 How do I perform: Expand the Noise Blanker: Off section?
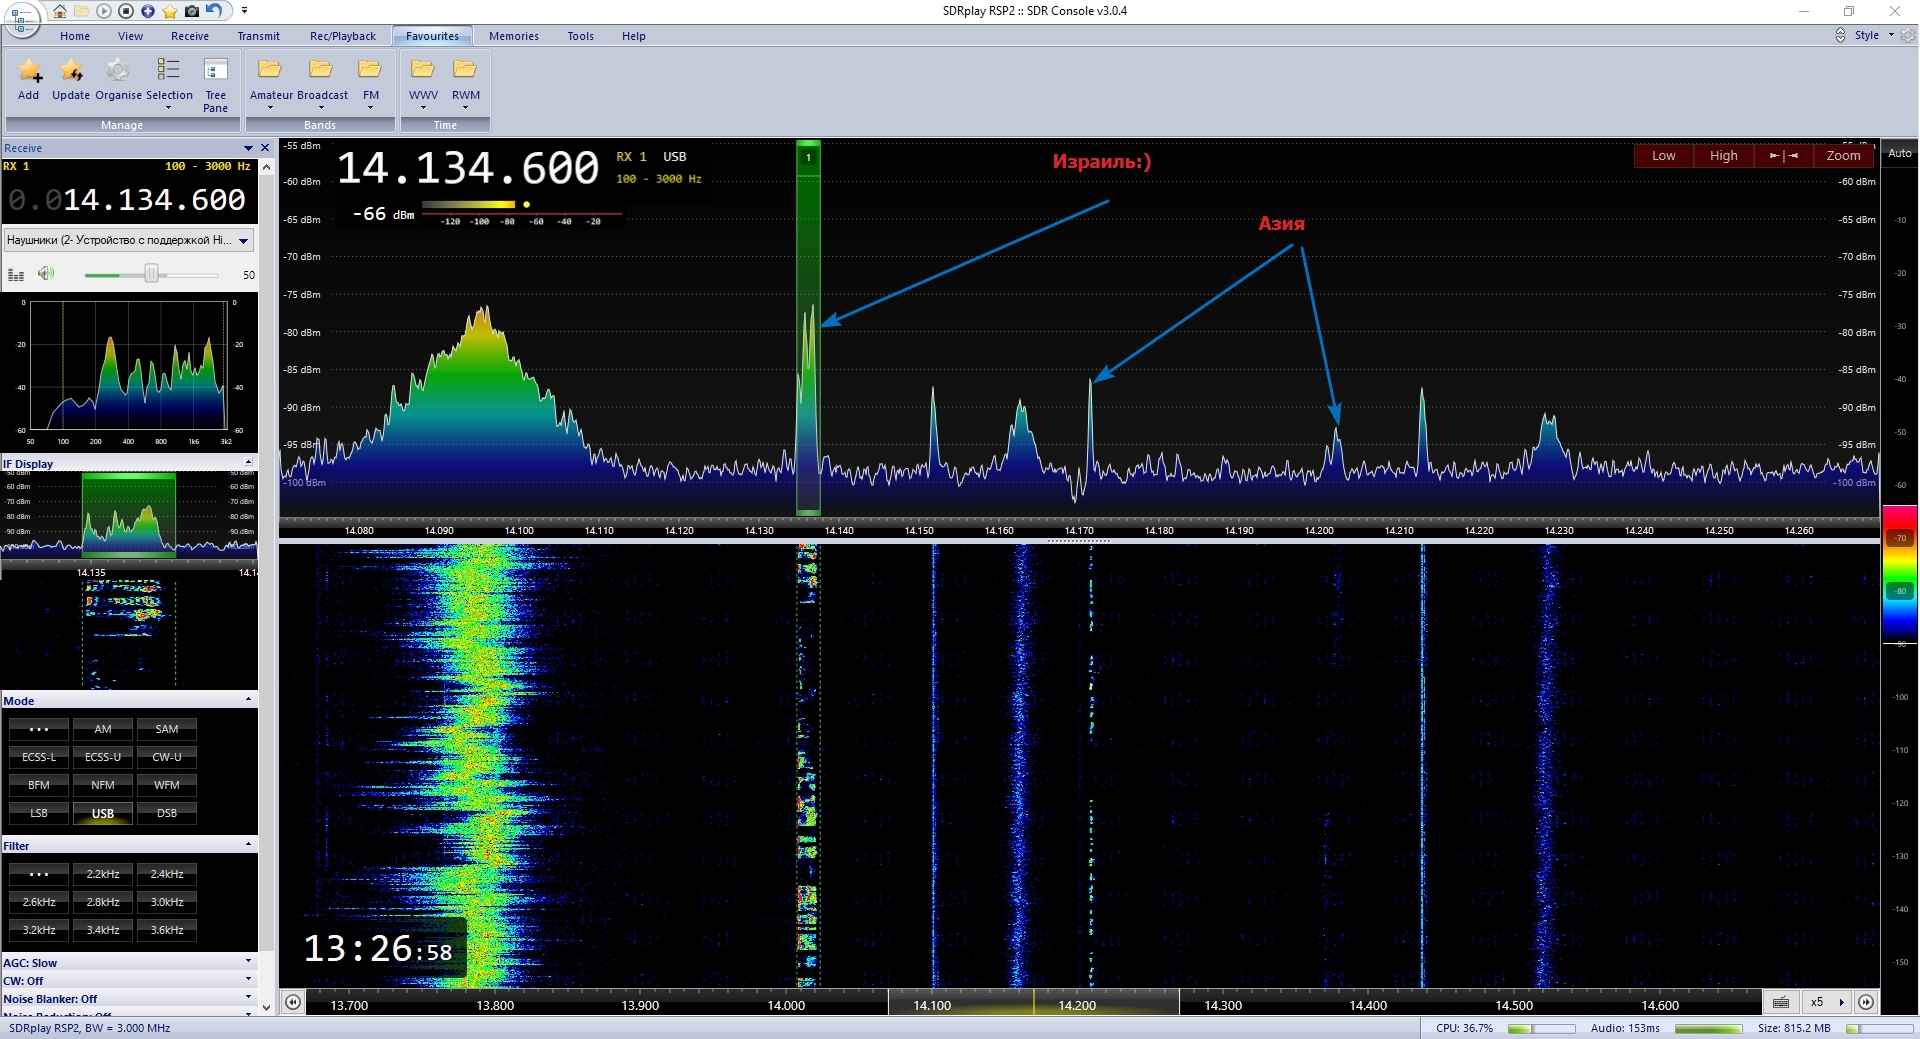click(129, 999)
